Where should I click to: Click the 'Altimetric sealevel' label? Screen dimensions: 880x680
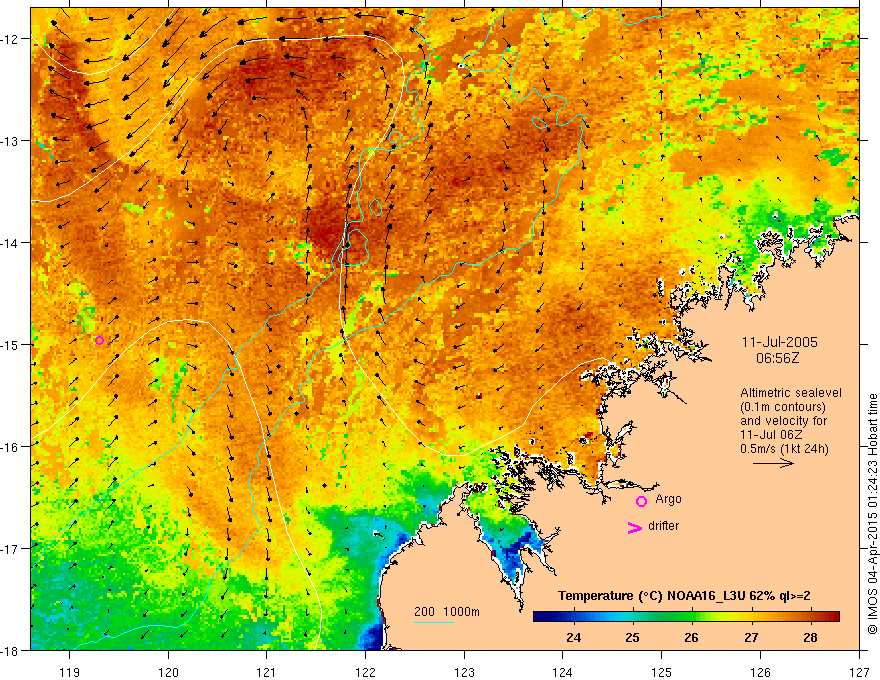[x=791, y=393]
